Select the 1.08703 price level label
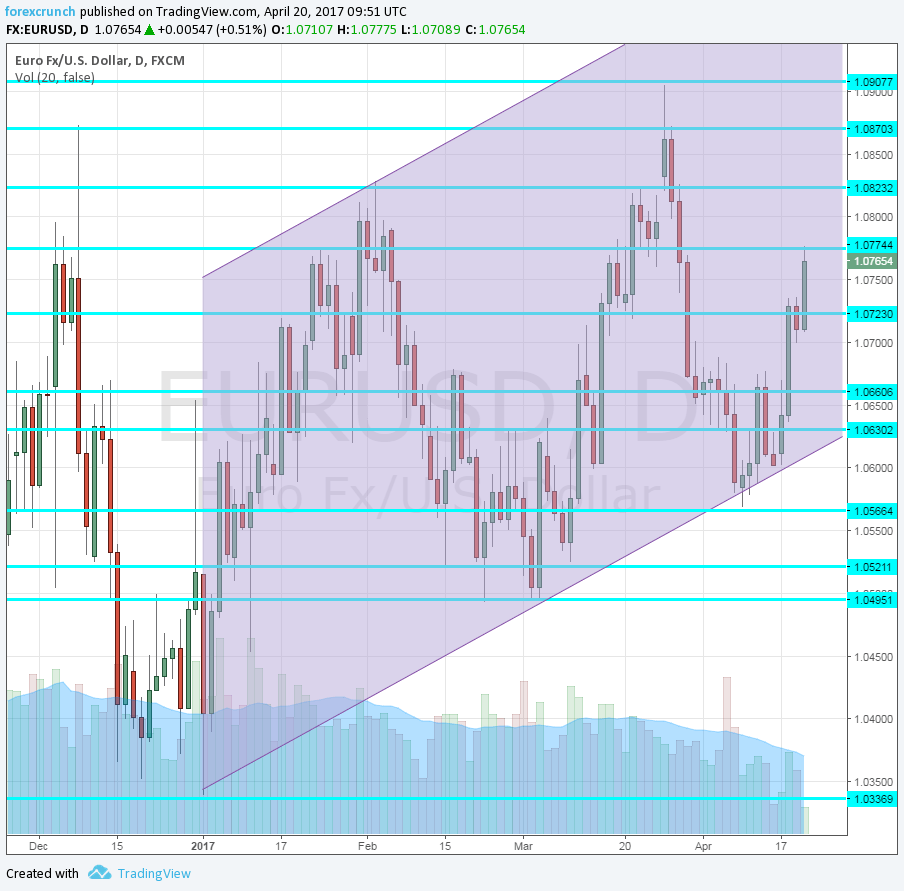The image size is (904, 891). tap(870, 129)
